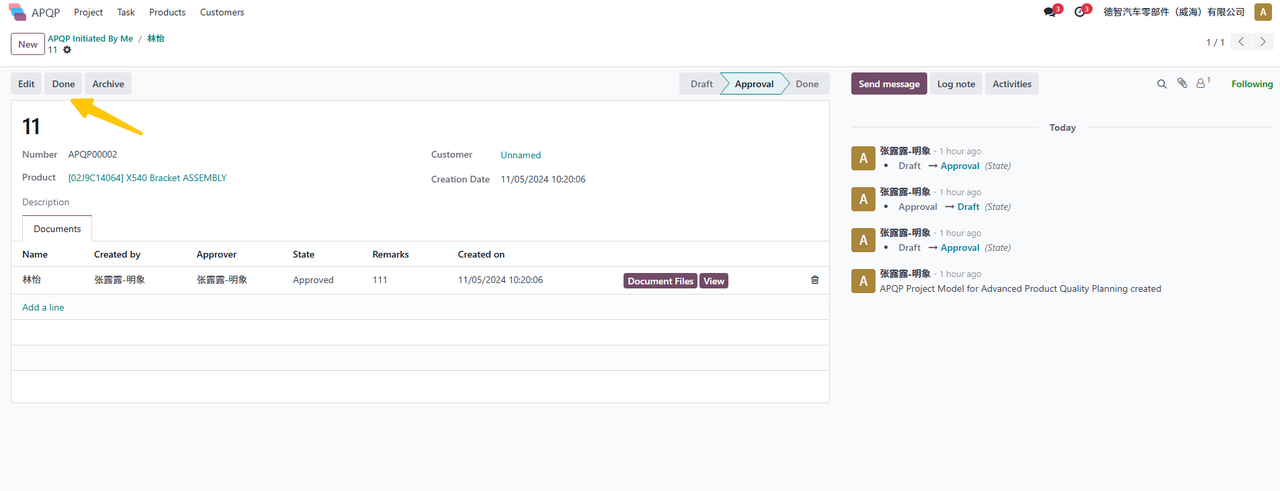Go to next record arrow
Image resolution: width=1280 pixels, height=491 pixels.
point(1266,42)
